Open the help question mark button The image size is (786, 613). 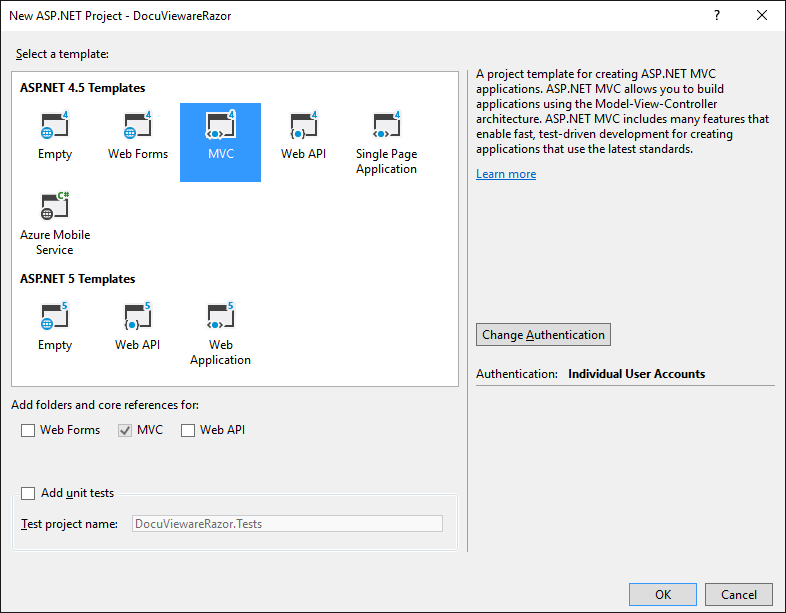[x=717, y=16]
